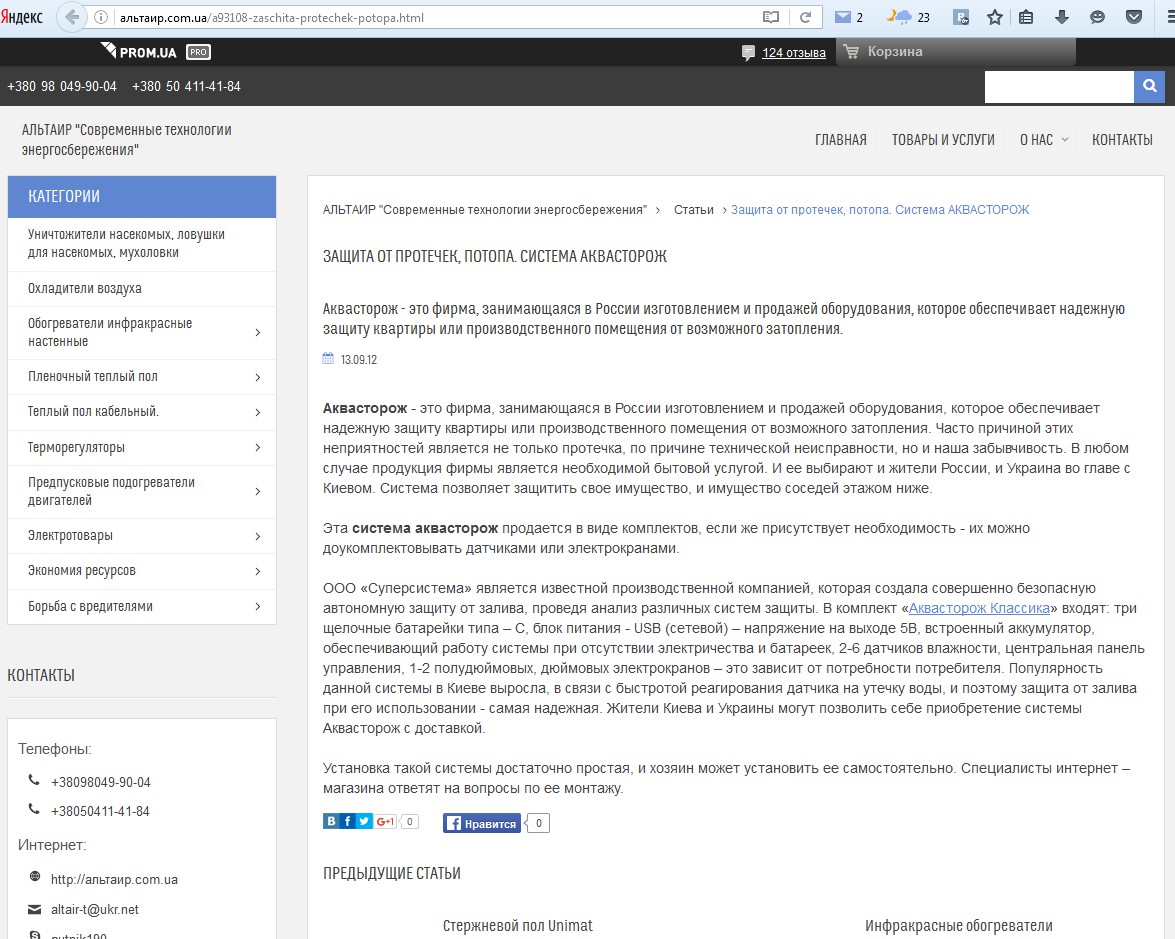Screen dimensions: 1175x939
Task: Open the Pocket icon in toolbar
Action: click(1134, 17)
